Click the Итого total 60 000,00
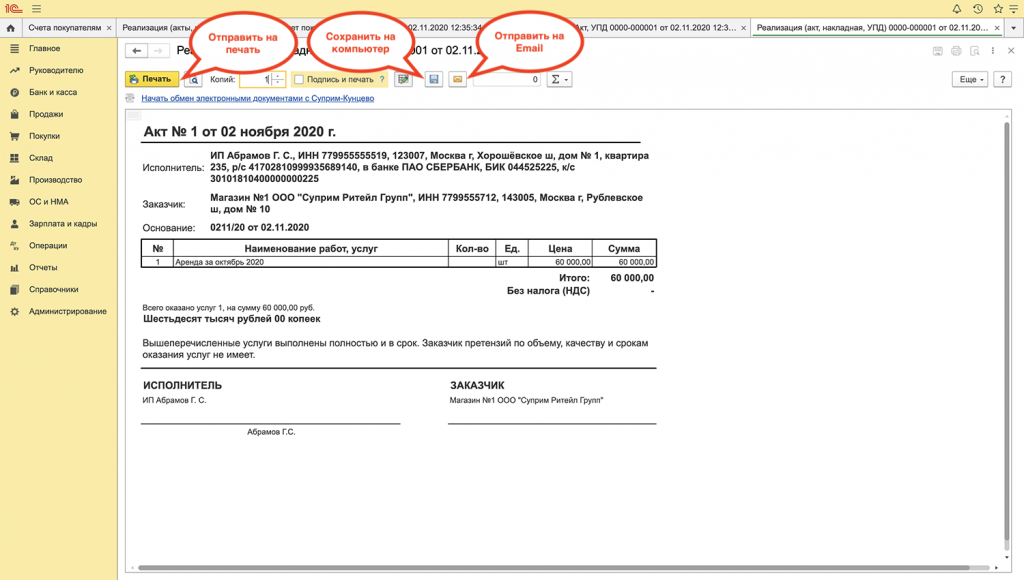Viewport: 1024px width, 580px height. click(x=632, y=278)
